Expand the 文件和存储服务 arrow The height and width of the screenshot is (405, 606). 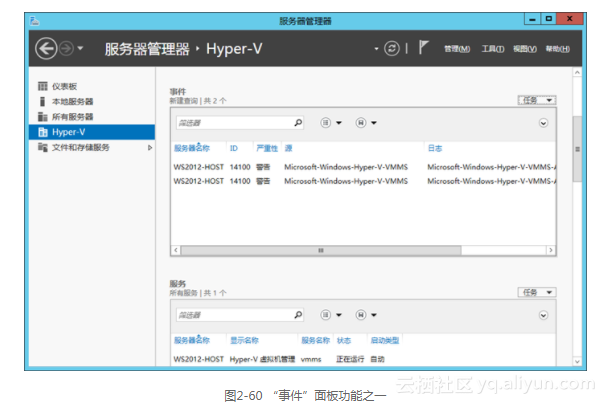[150, 148]
